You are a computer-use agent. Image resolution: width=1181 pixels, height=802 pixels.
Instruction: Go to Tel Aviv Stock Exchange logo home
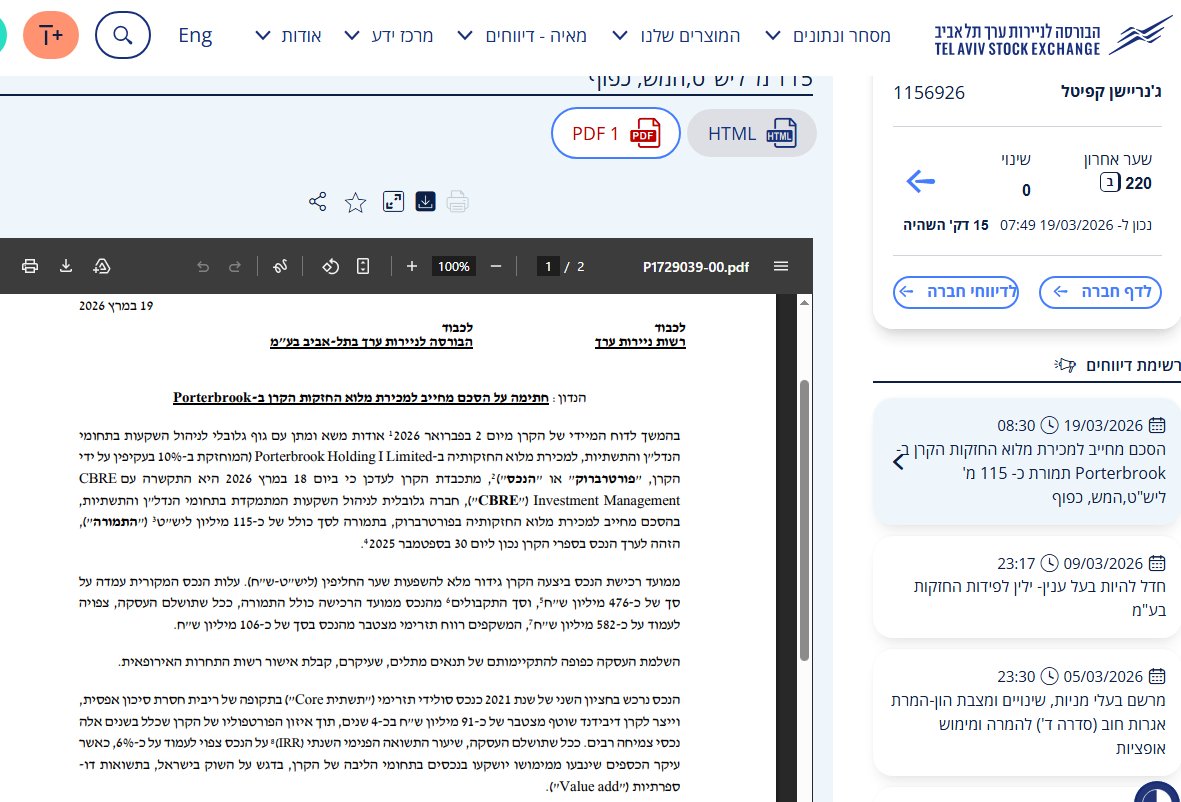[x=1053, y=37]
